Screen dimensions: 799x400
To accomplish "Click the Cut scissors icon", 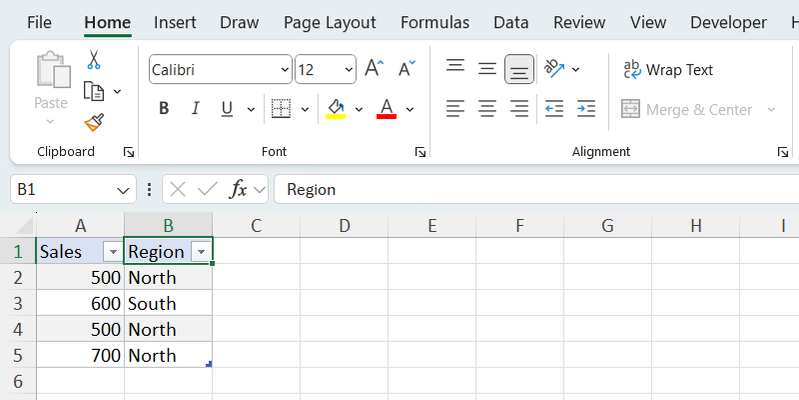I will tap(94, 60).
